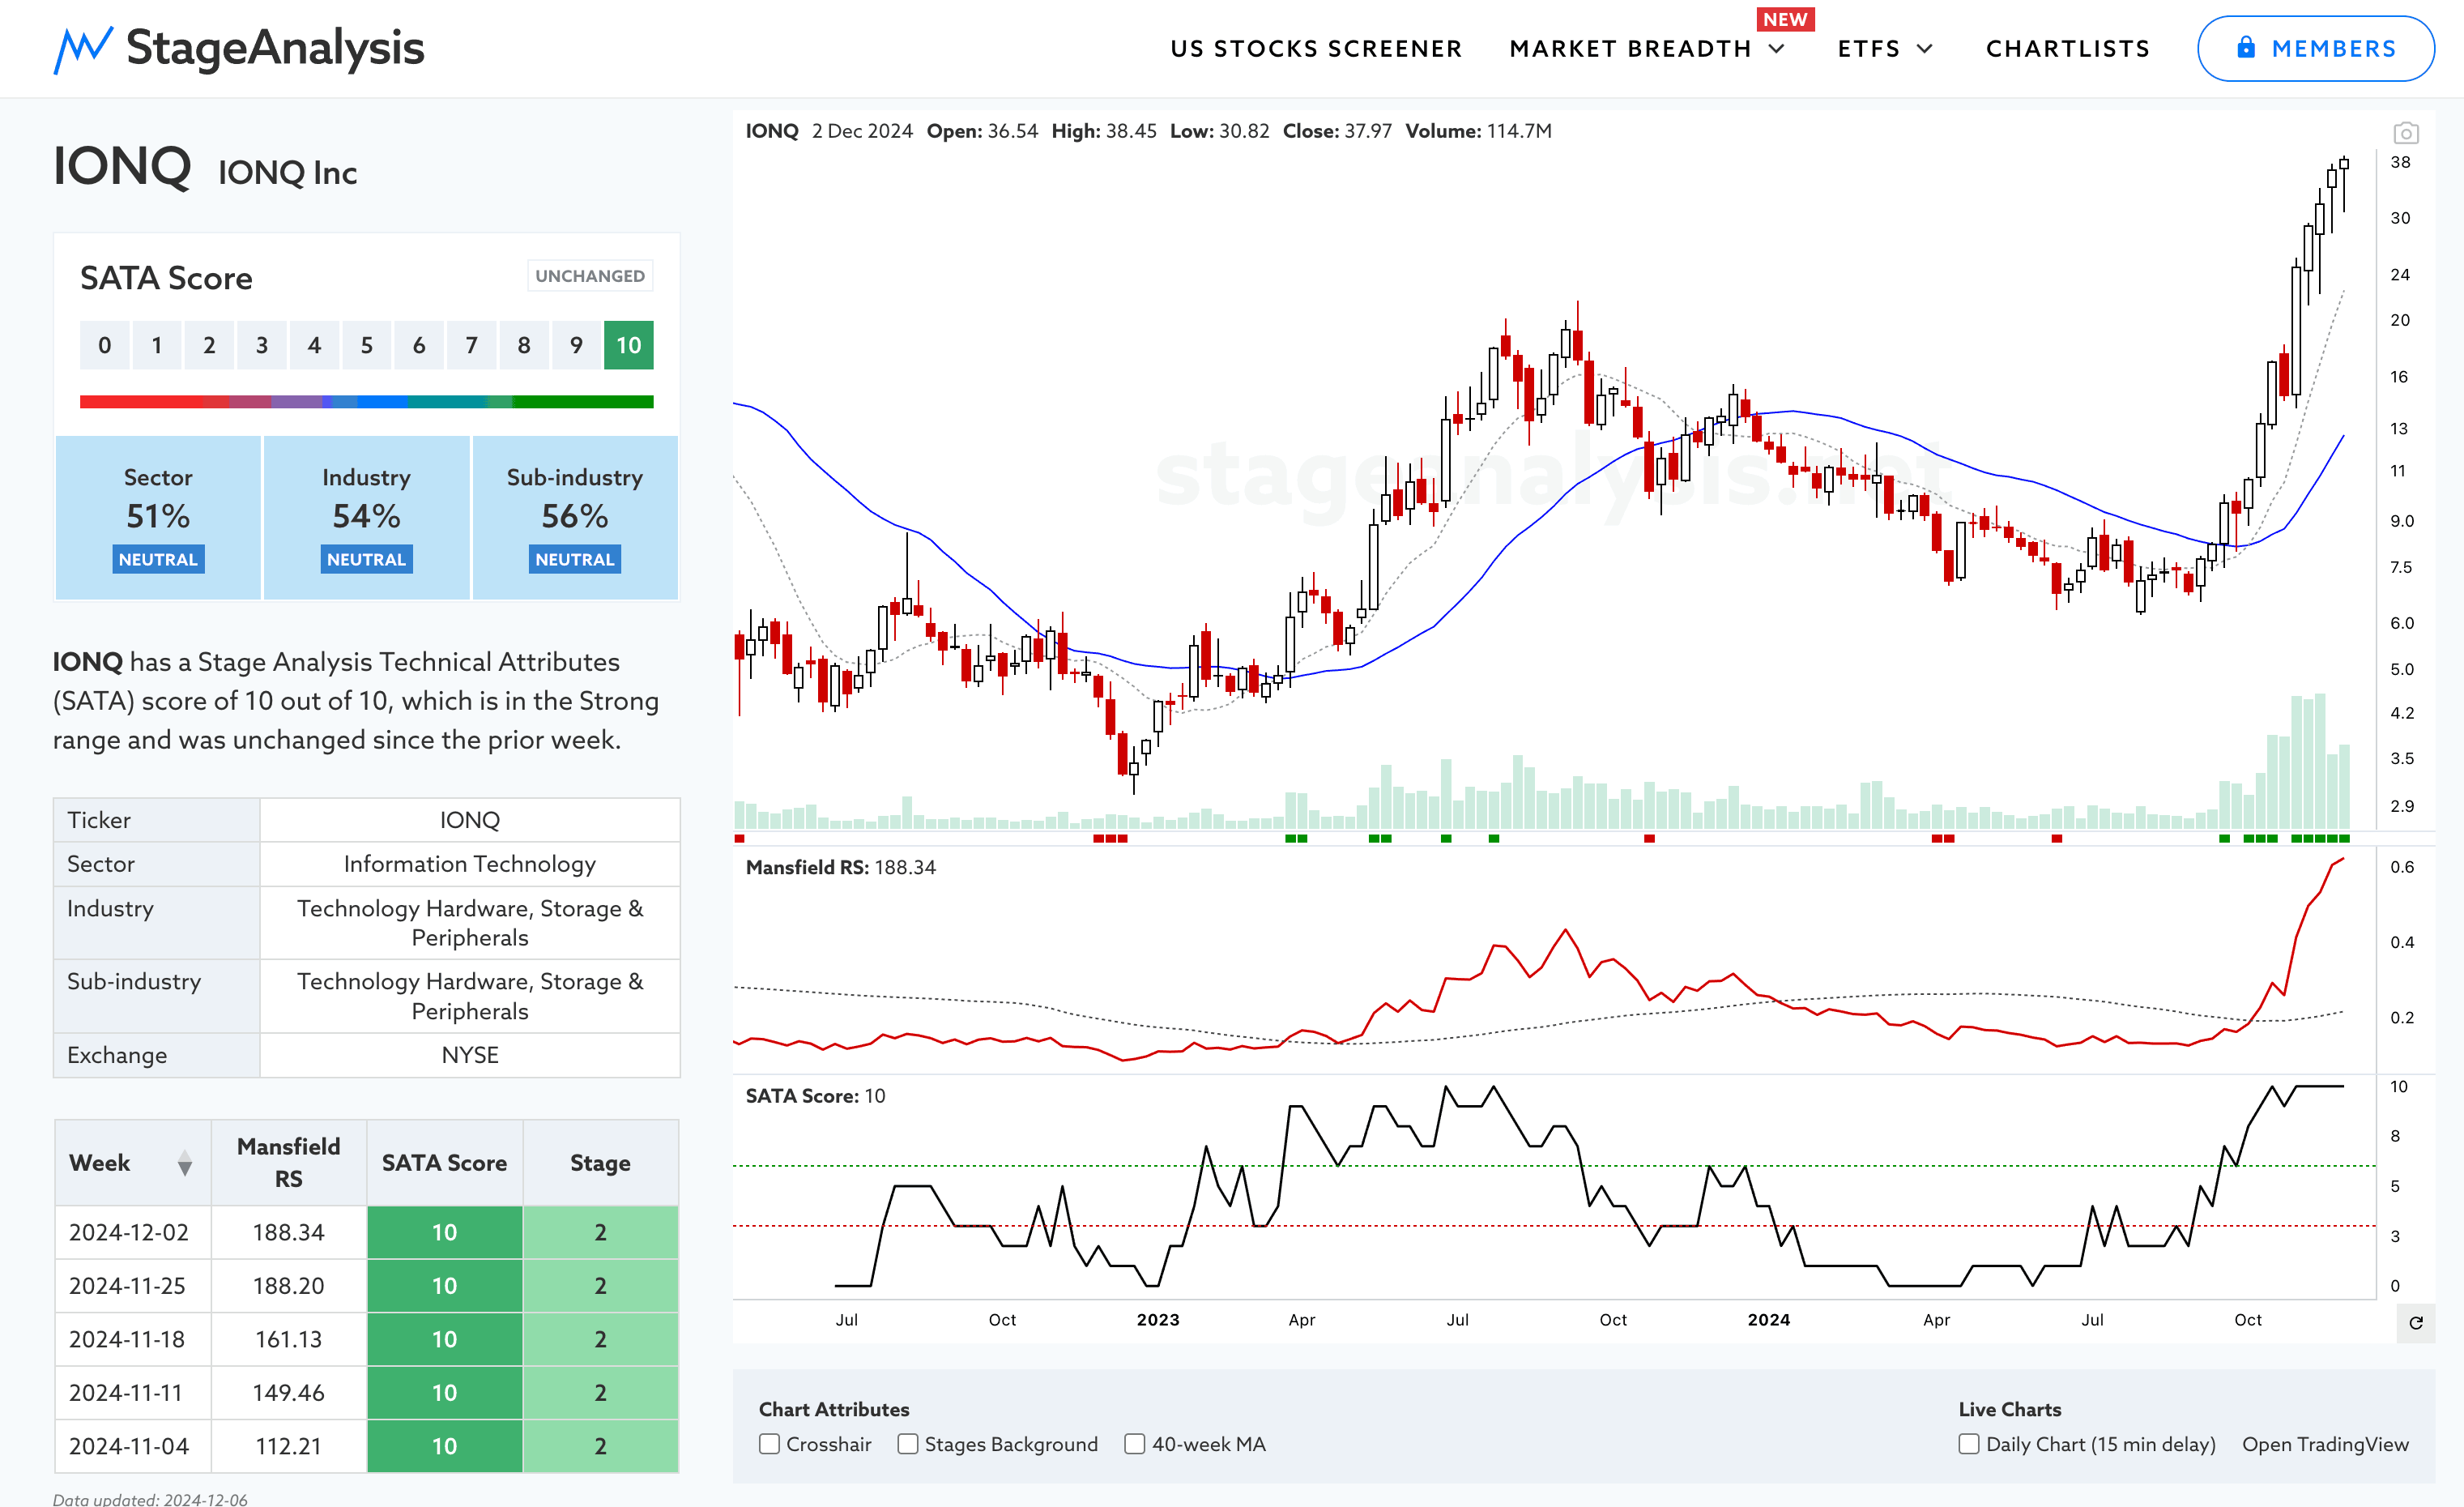Screen dimensions: 2464x1507
Task: Click the Stage column header
Action: (600, 1162)
